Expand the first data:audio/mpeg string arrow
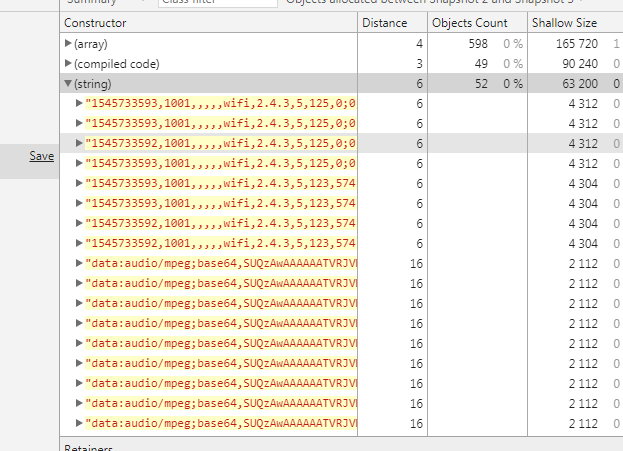This screenshot has height=451, width=623. click(x=80, y=264)
